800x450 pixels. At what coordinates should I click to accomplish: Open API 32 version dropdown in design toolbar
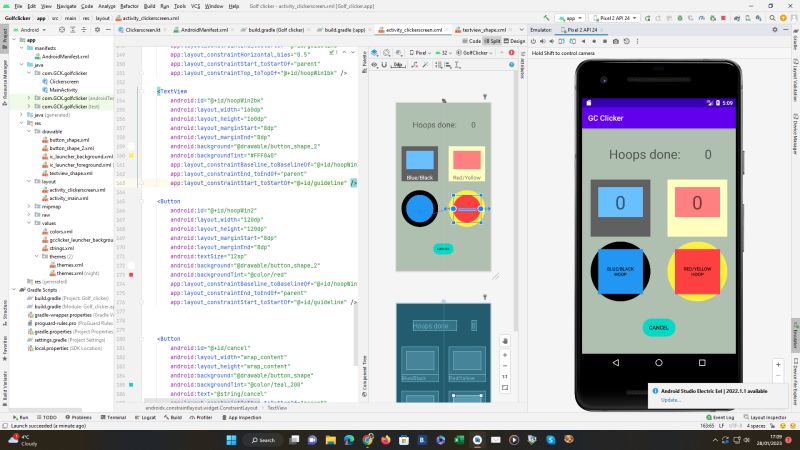pos(443,53)
